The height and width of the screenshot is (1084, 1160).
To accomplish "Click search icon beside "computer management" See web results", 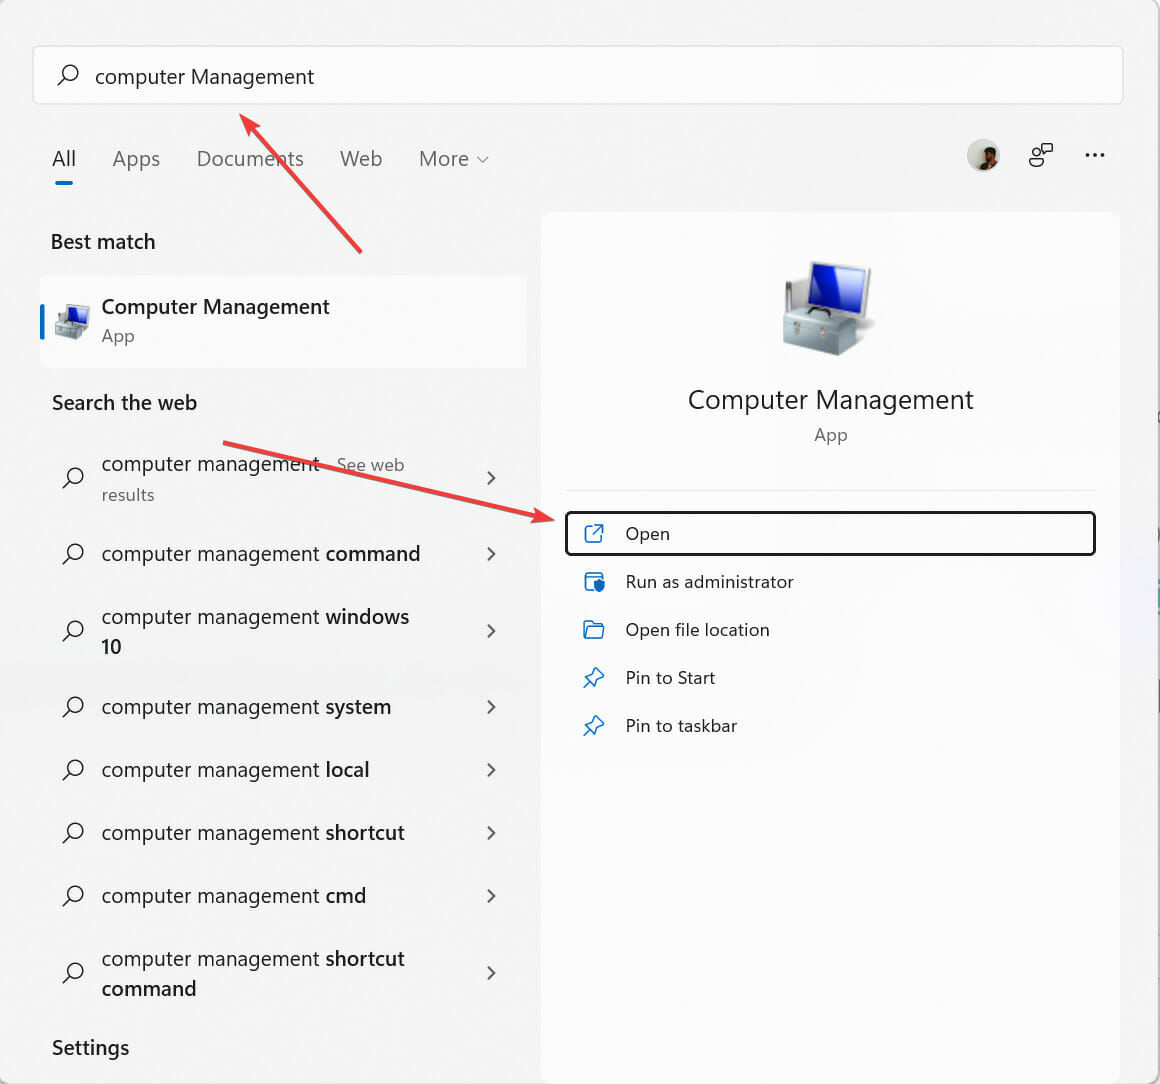I will click(x=72, y=477).
